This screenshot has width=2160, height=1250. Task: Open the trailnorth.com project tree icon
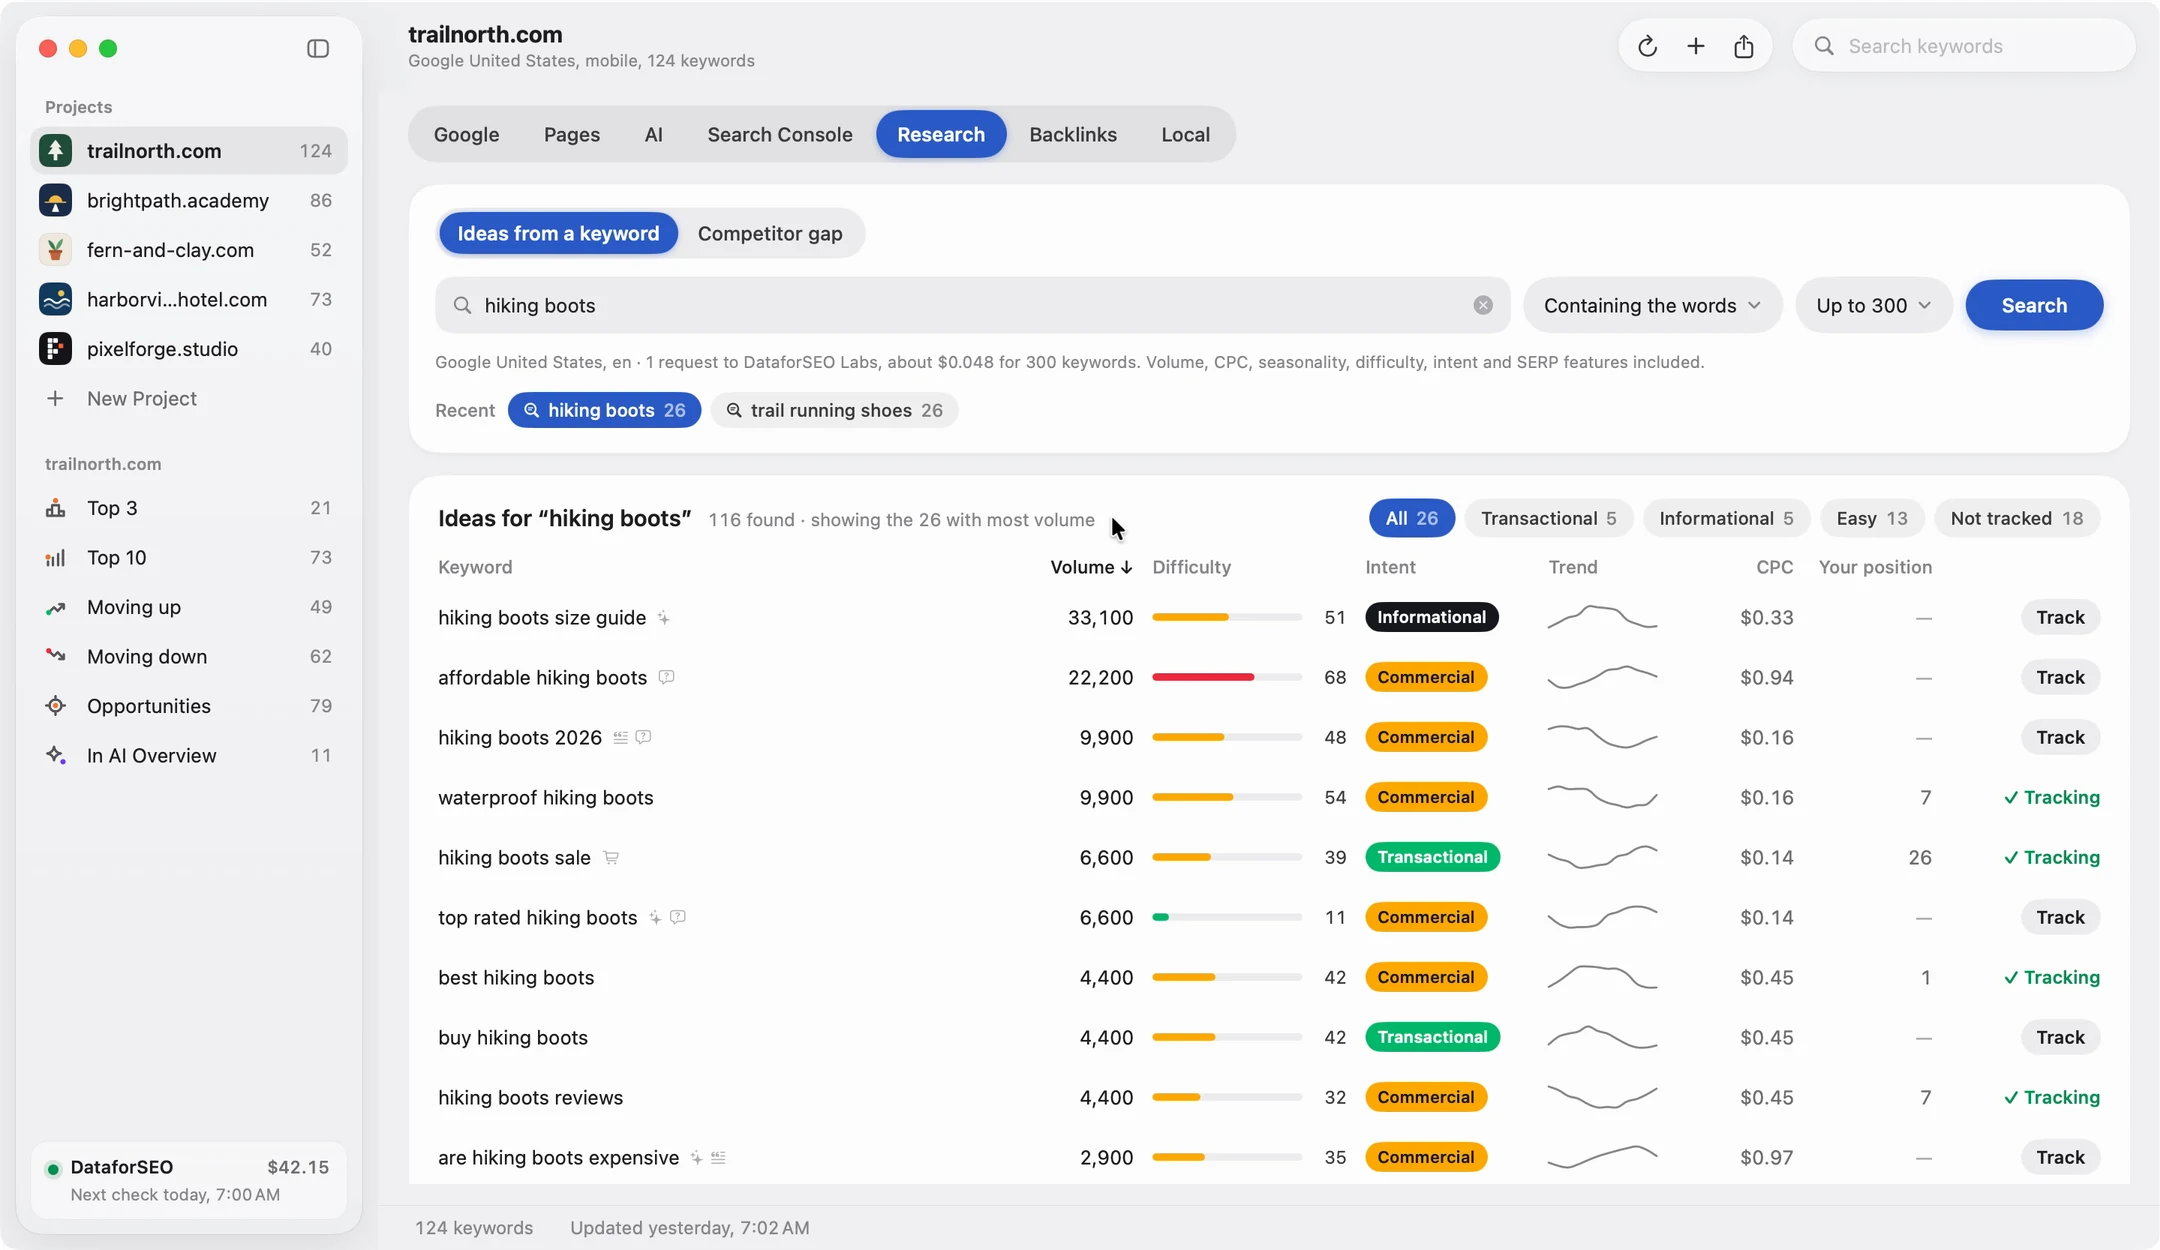point(55,151)
